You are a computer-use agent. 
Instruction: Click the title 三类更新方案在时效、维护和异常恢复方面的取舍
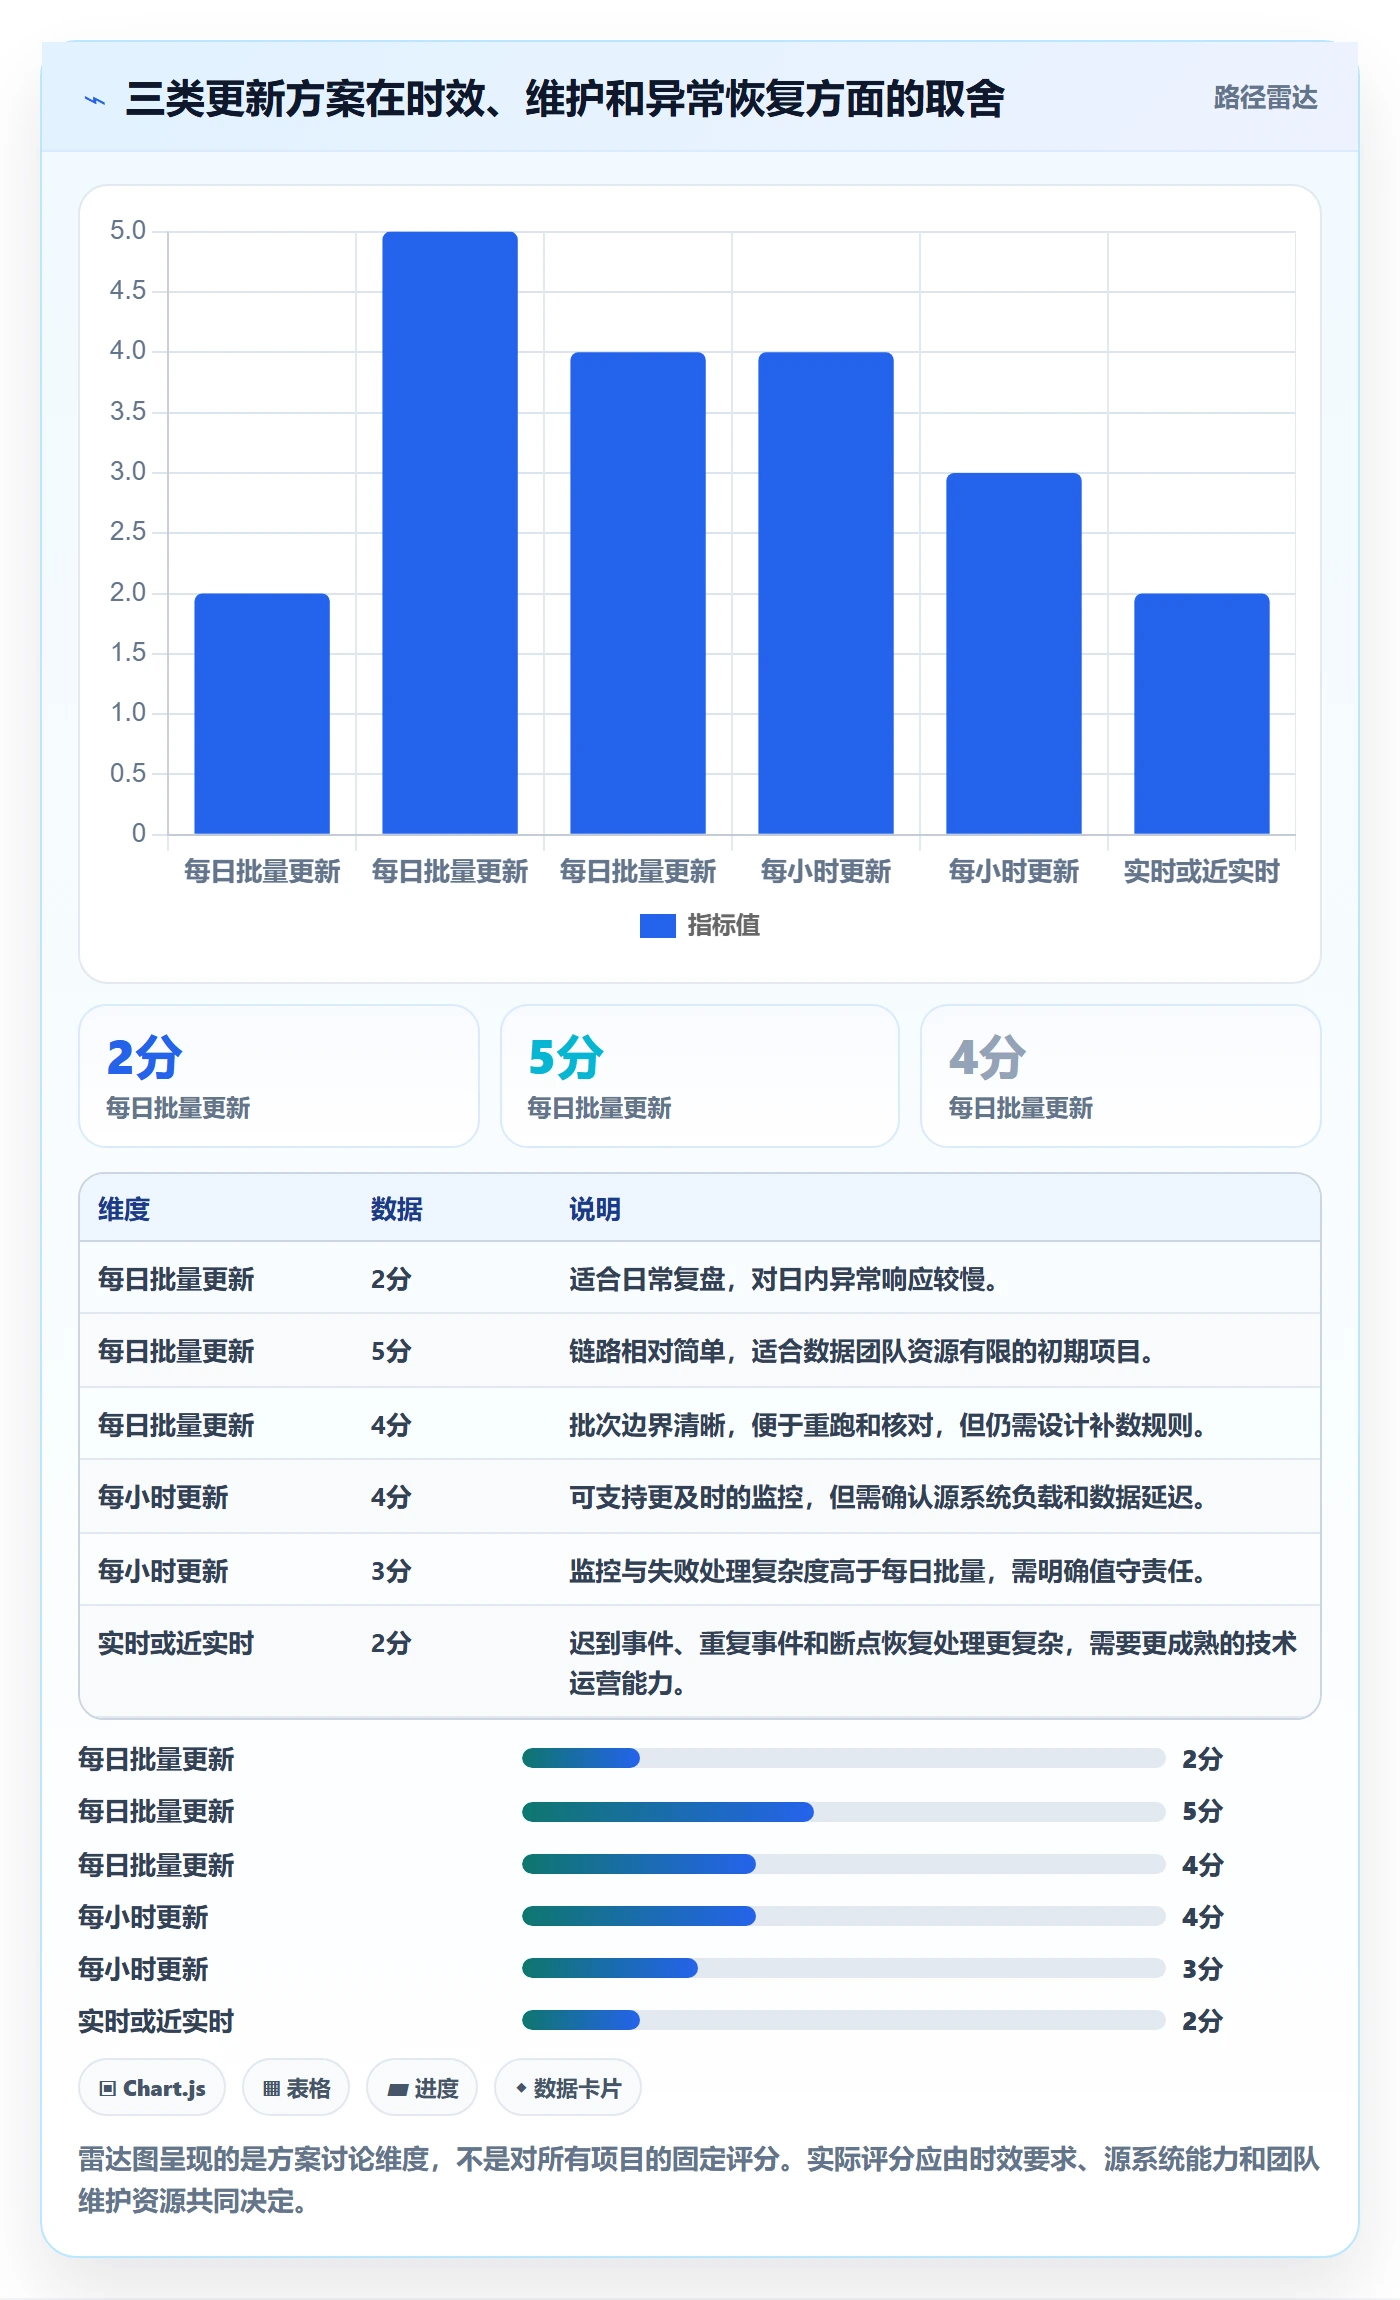tap(565, 99)
